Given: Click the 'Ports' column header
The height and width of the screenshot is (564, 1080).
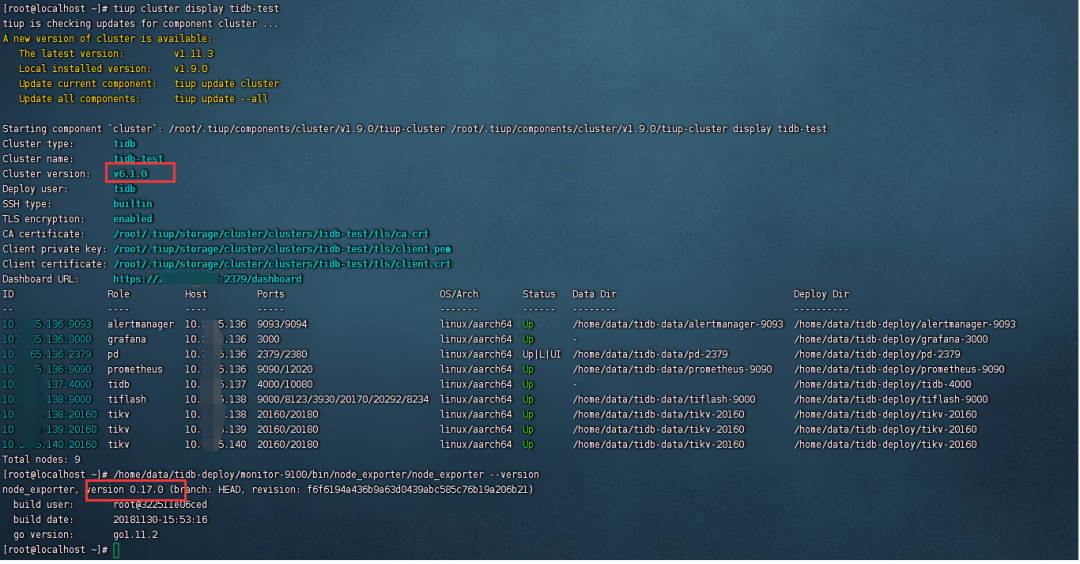Looking at the screenshot, I should point(271,294).
